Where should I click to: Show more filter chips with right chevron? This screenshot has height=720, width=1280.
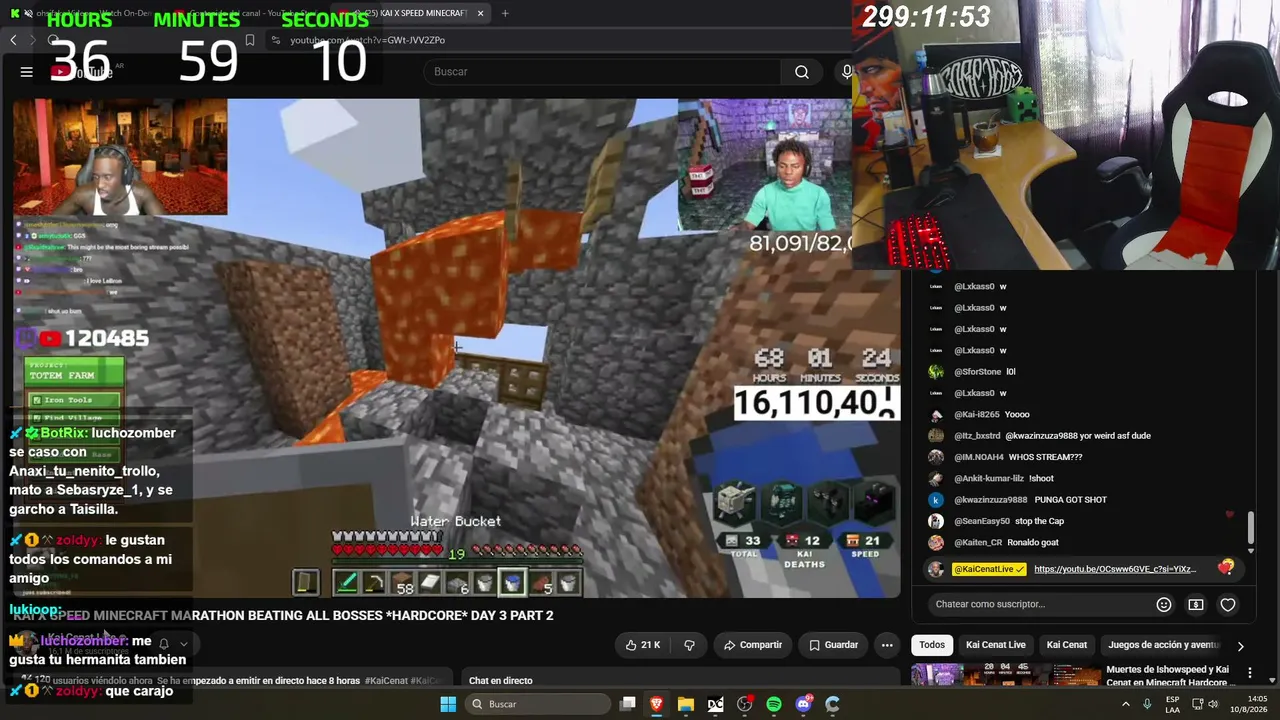[x=1241, y=646]
